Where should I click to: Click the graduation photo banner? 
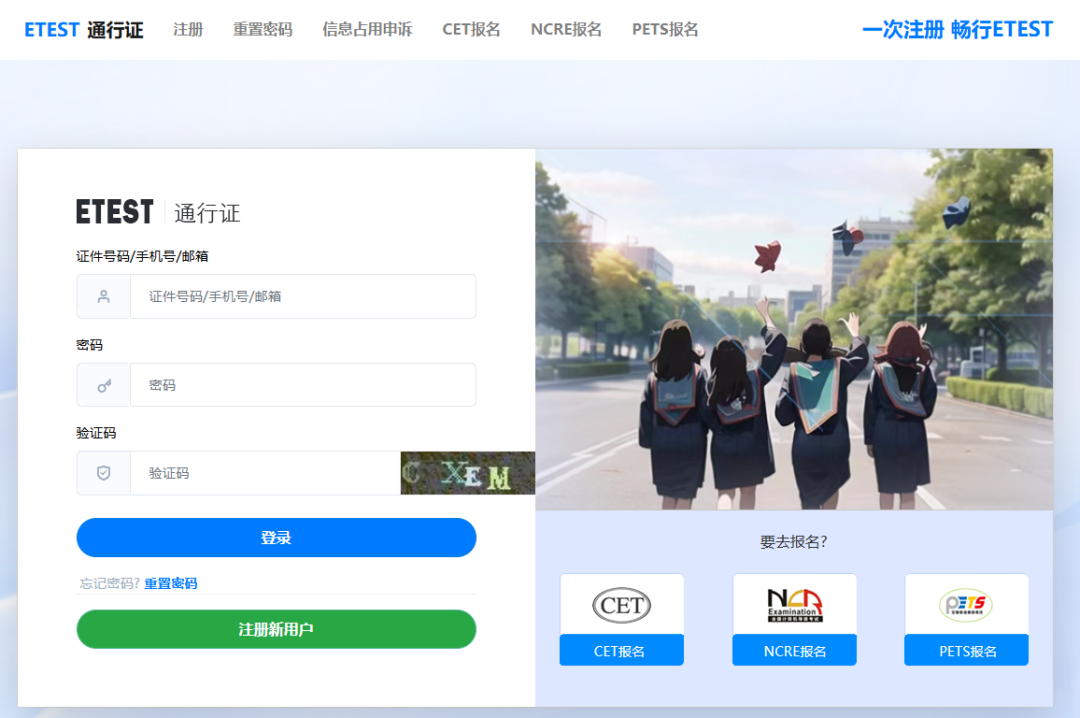tap(794, 329)
